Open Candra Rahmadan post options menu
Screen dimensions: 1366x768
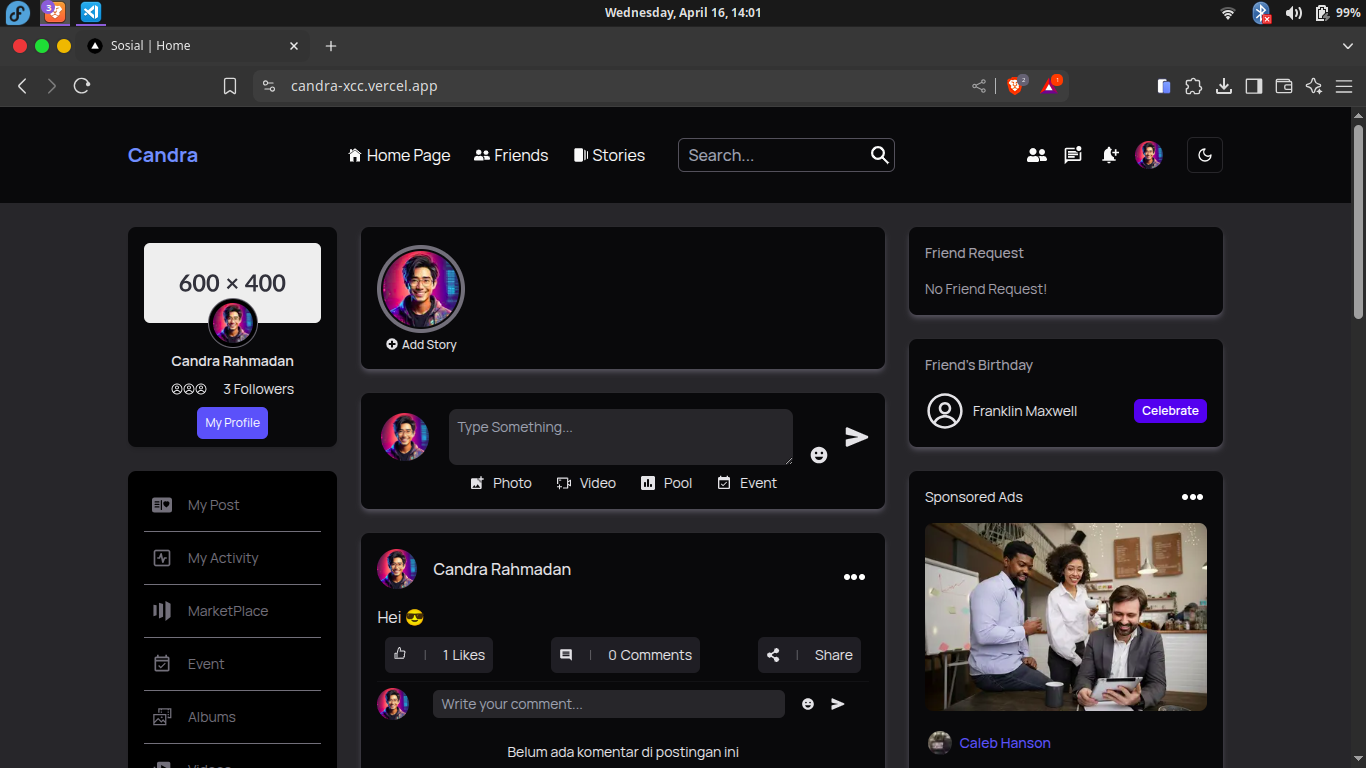pyautogui.click(x=854, y=577)
